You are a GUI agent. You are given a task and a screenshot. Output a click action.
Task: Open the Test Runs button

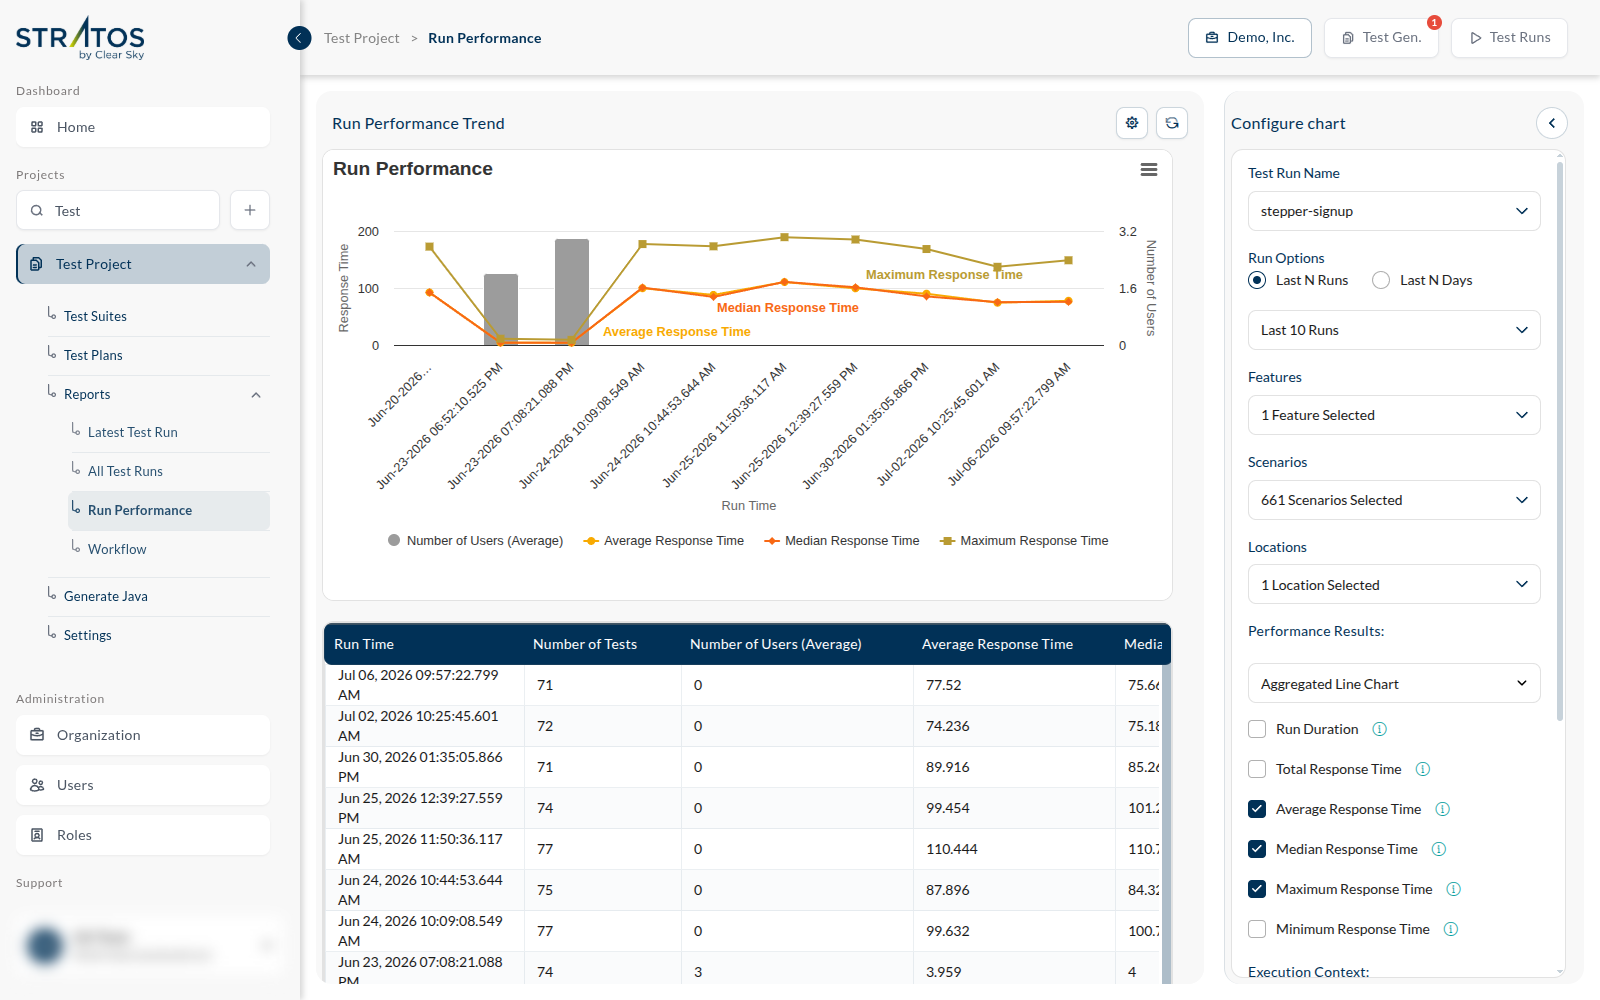click(1510, 38)
